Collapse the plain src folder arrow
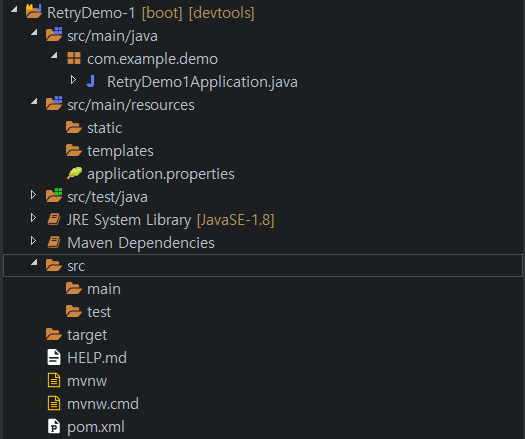This screenshot has height=439, width=525. pos(34,263)
